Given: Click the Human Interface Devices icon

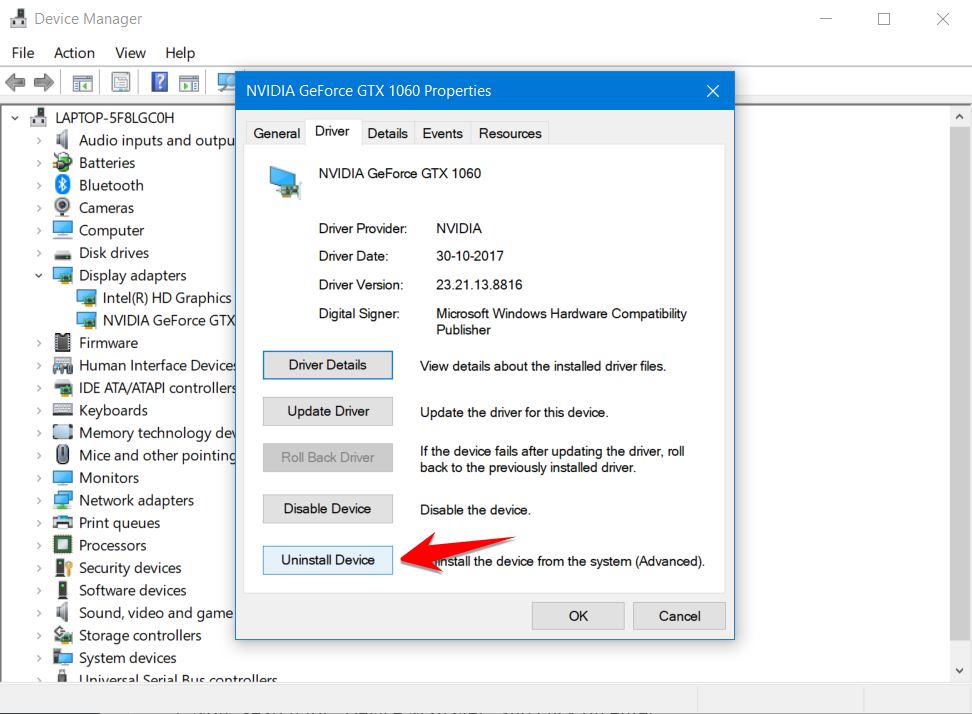Looking at the screenshot, I should pos(63,365).
